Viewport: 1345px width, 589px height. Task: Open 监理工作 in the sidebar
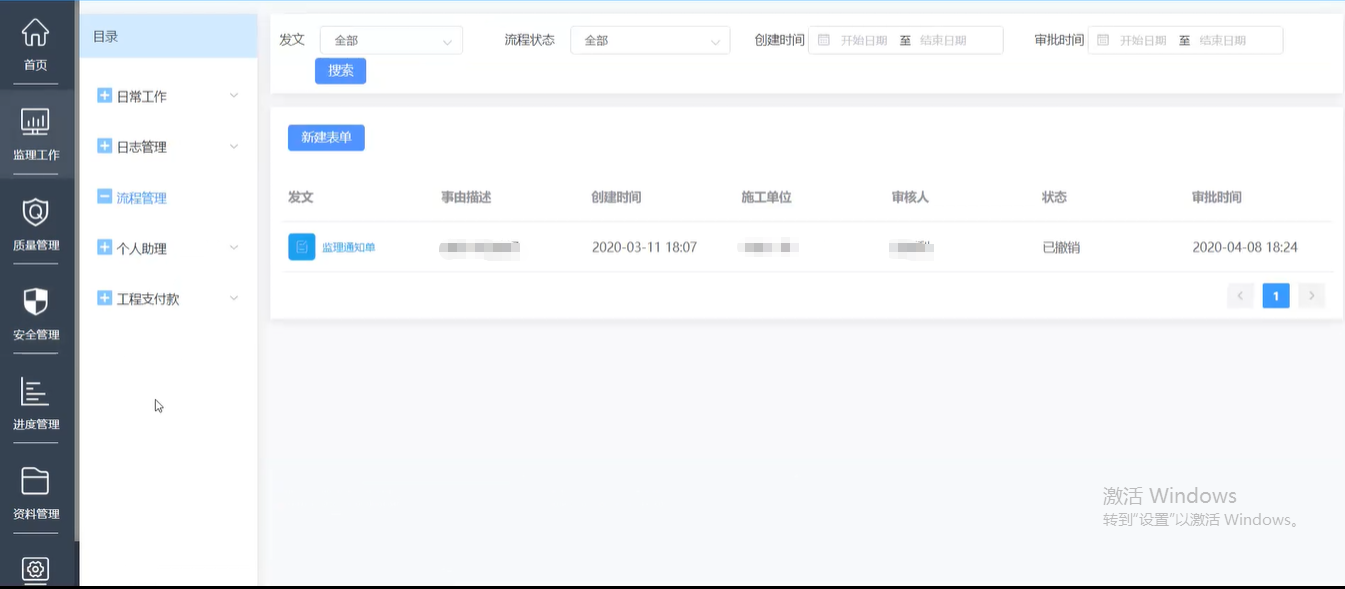35,123
